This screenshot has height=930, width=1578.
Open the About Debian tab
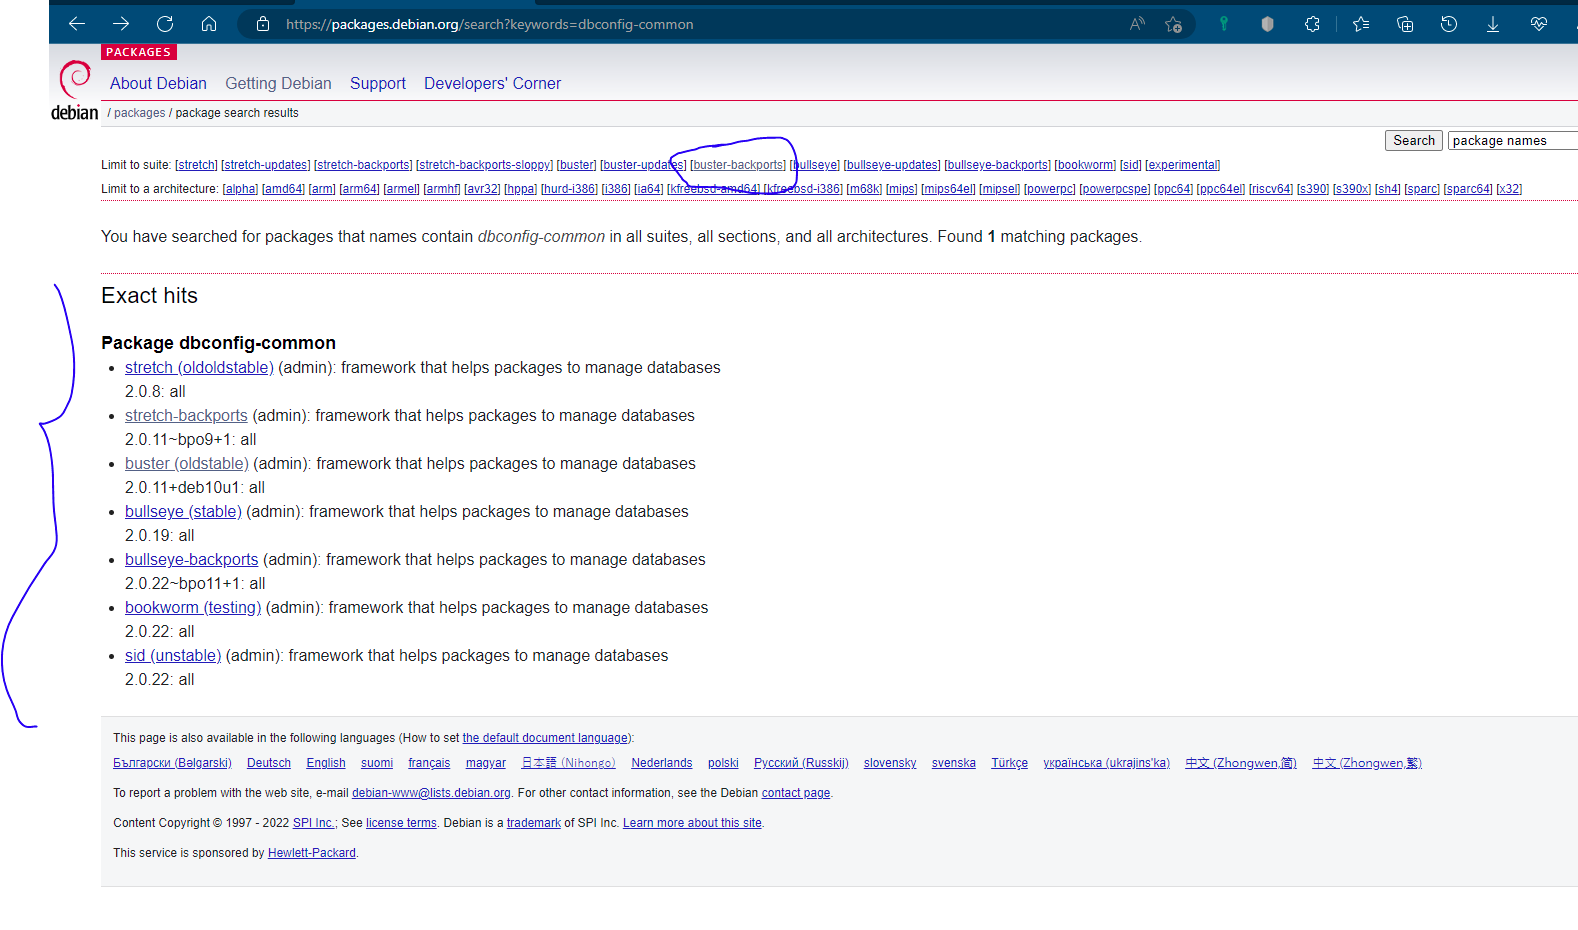pyautogui.click(x=158, y=84)
